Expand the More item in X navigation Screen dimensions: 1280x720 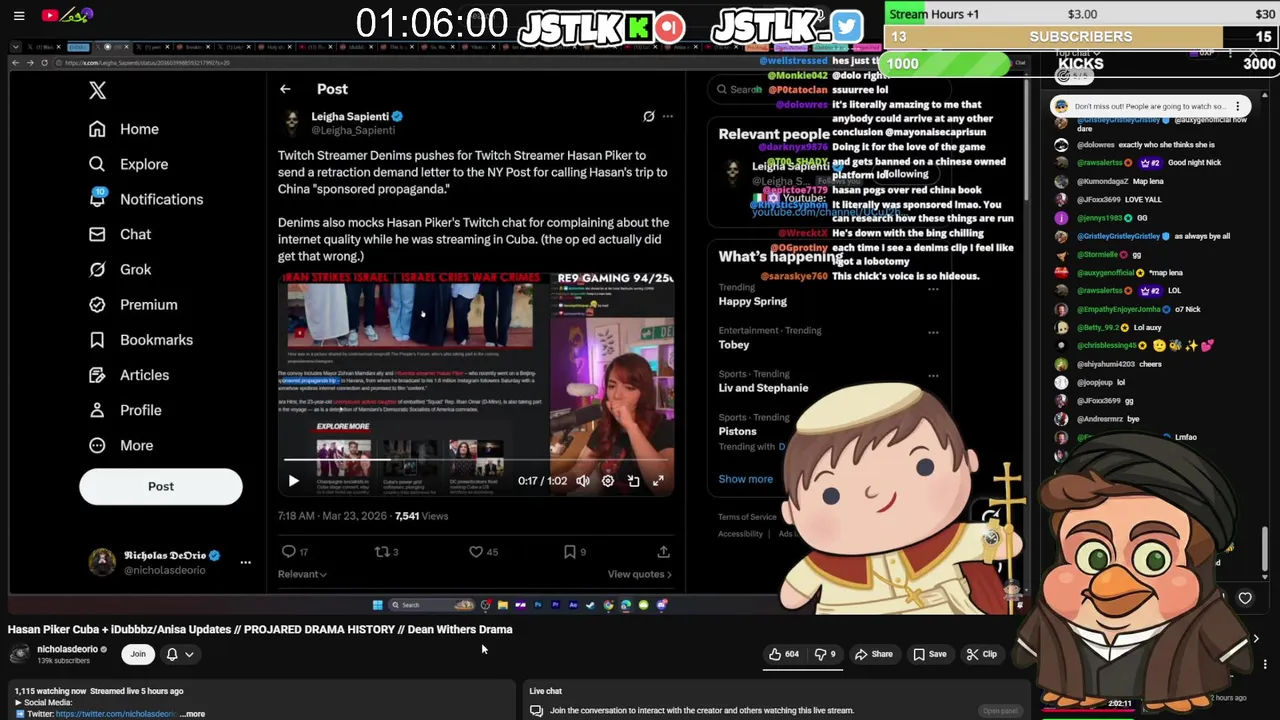pos(121,445)
